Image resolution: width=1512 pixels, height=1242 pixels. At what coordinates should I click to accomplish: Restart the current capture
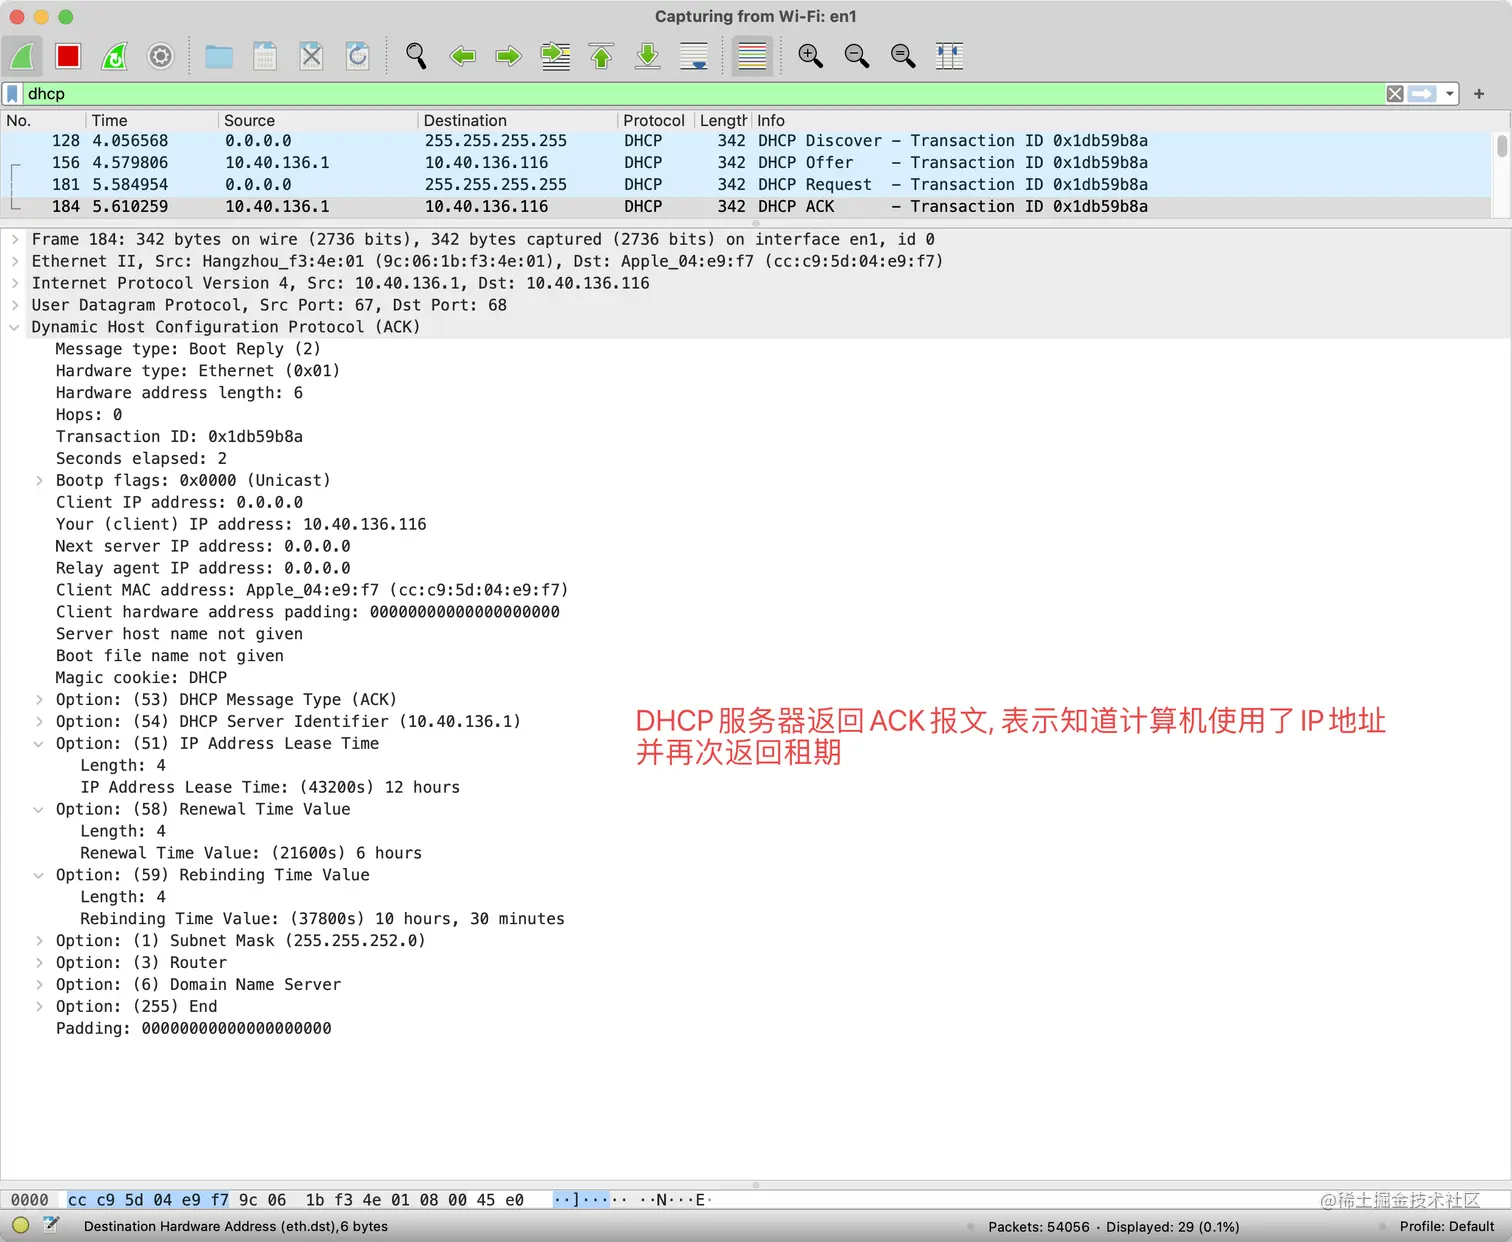(x=115, y=56)
